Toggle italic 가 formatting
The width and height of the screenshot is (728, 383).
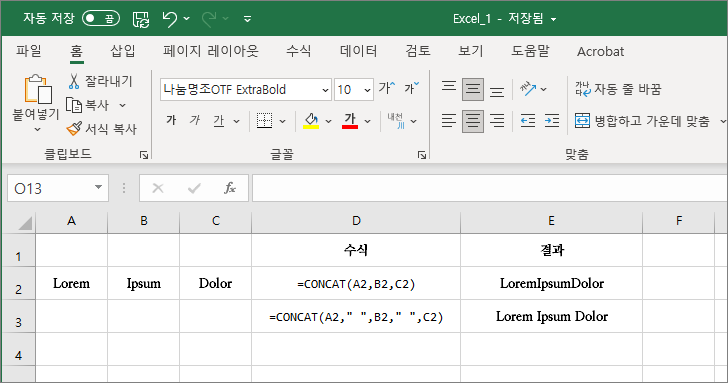(195, 121)
